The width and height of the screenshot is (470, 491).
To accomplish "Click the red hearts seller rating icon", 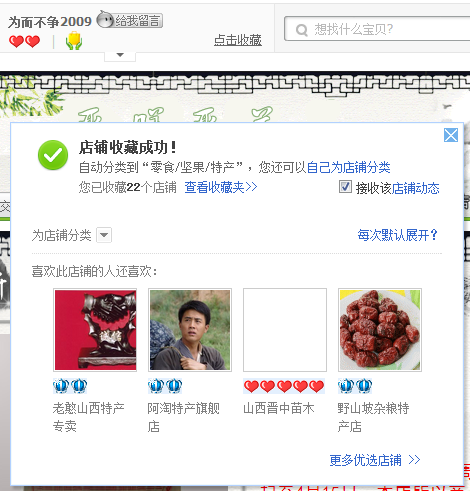I will click(x=24, y=42).
